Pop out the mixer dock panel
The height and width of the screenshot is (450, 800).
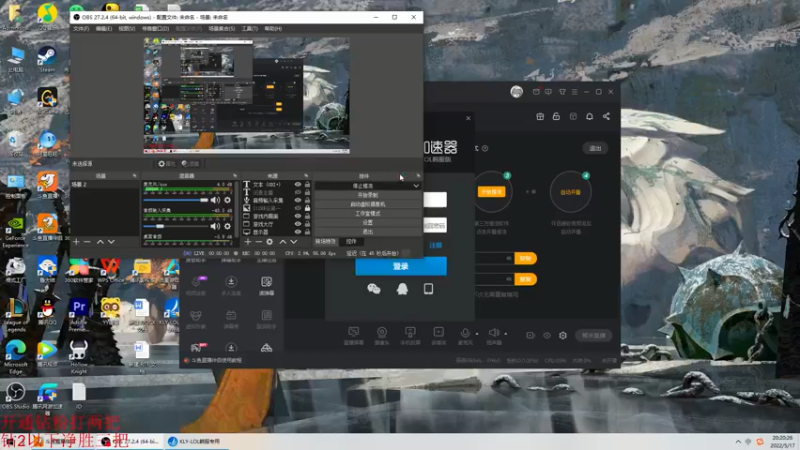235,176
